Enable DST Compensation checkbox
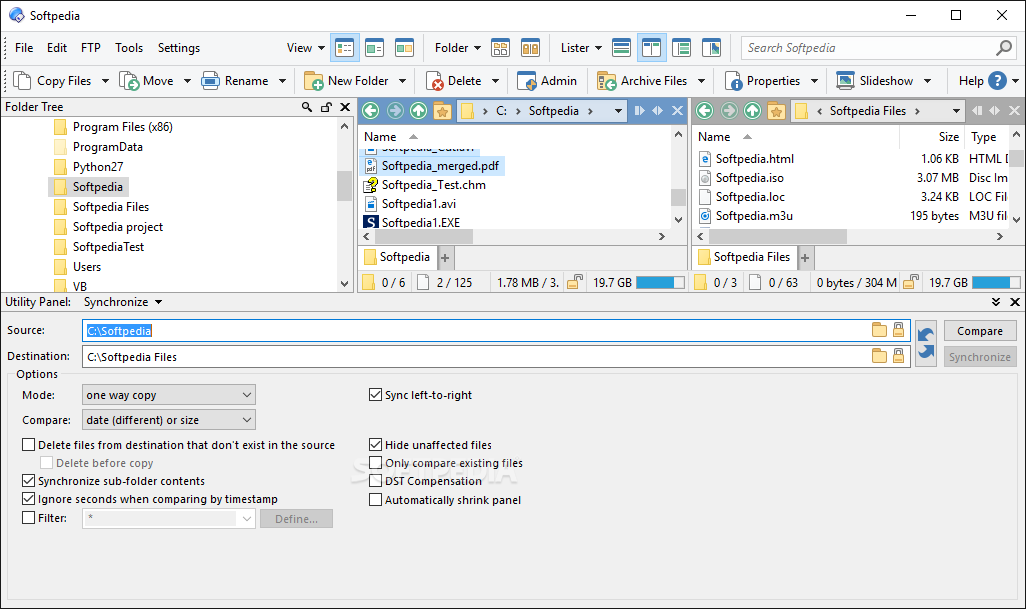This screenshot has width=1026, height=609. point(376,481)
